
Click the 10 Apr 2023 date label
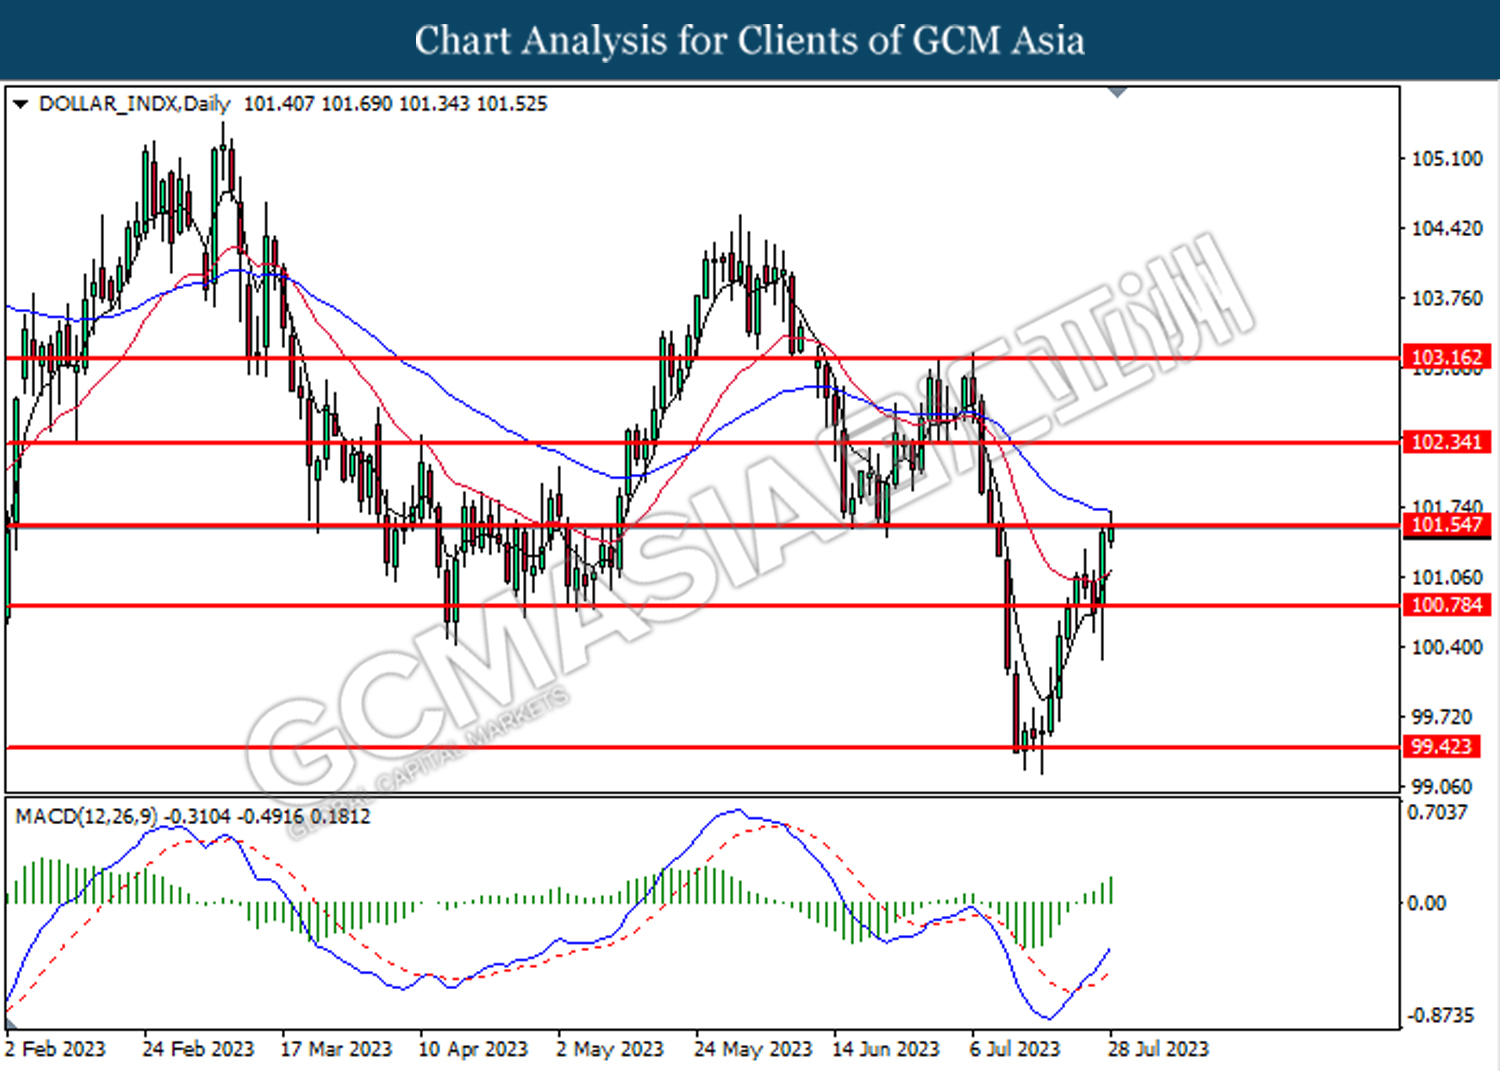[473, 1049]
